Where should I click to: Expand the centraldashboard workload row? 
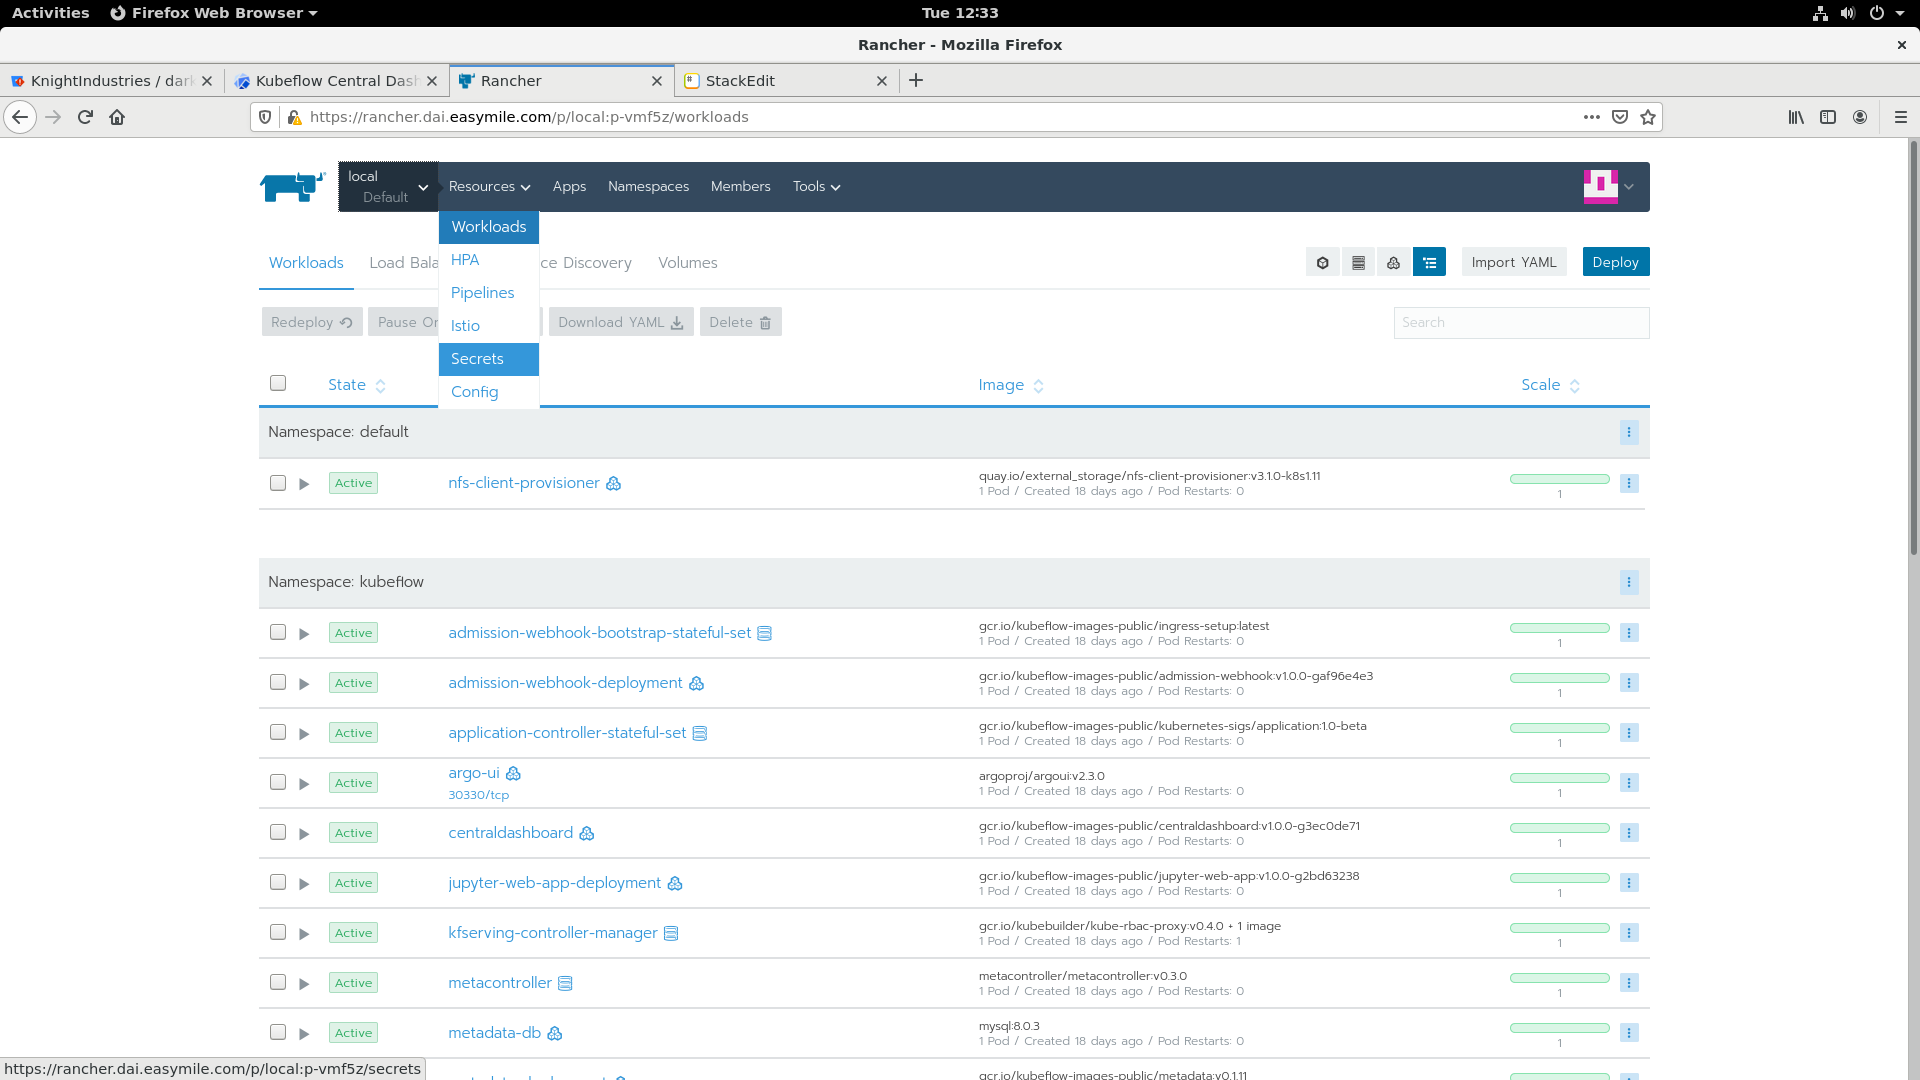[304, 834]
